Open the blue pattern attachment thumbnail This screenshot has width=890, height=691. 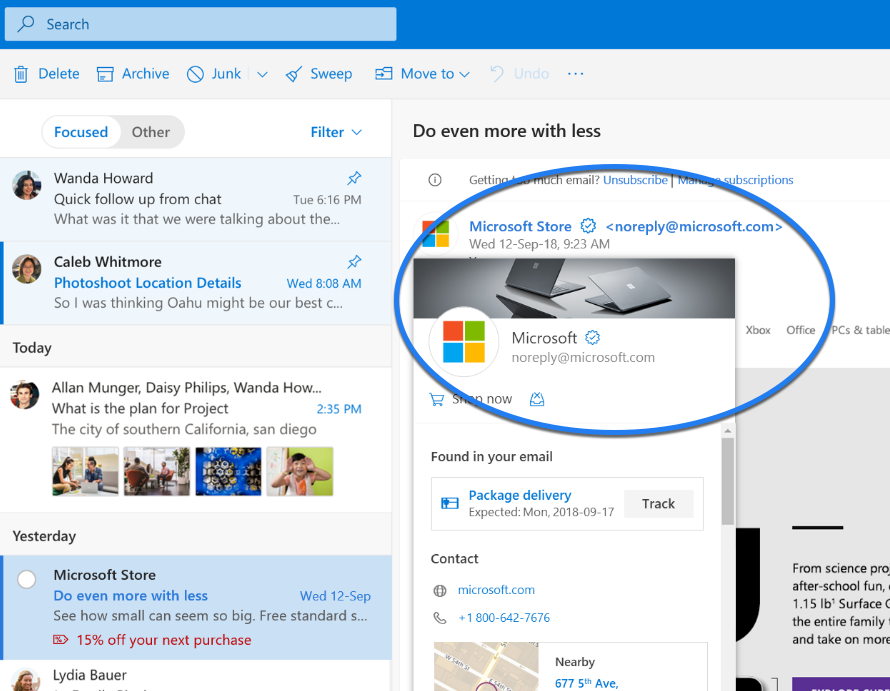click(x=228, y=471)
